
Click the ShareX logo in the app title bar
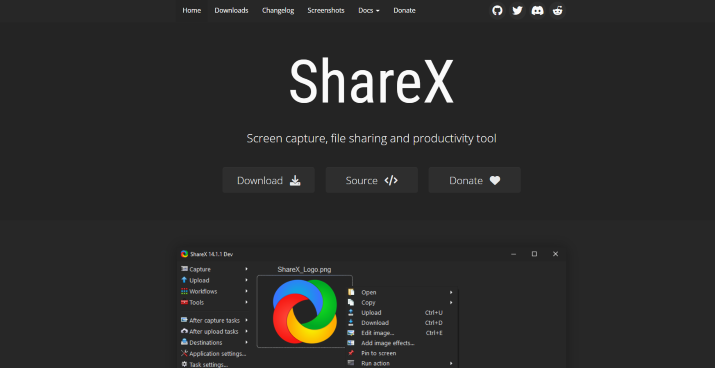click(184, 254)
